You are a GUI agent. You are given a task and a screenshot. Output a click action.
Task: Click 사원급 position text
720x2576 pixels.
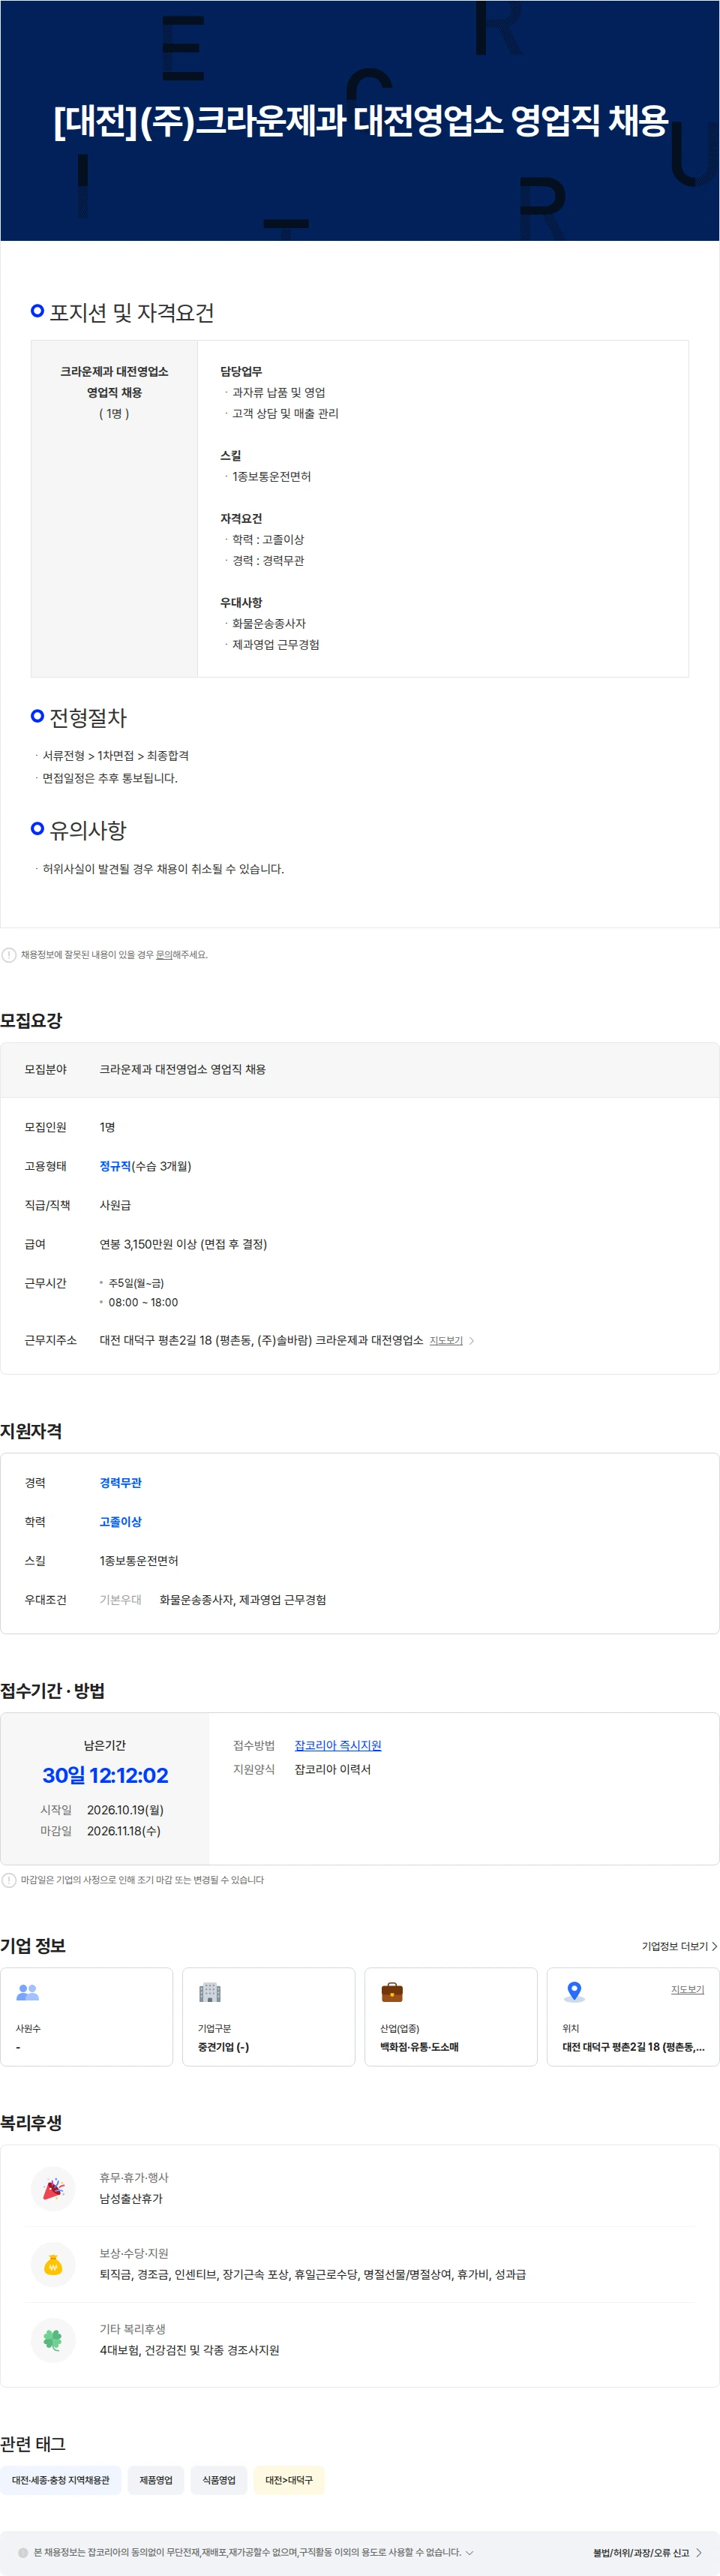pos(115,1205)
